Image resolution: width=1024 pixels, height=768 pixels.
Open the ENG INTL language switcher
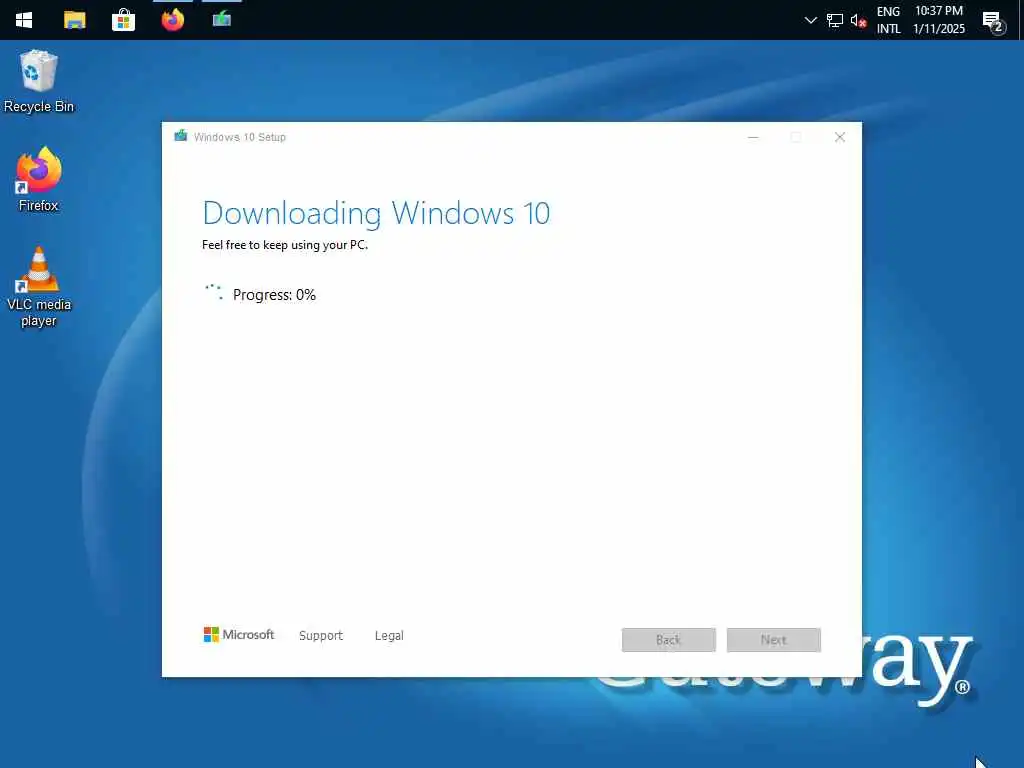(888, 20)
